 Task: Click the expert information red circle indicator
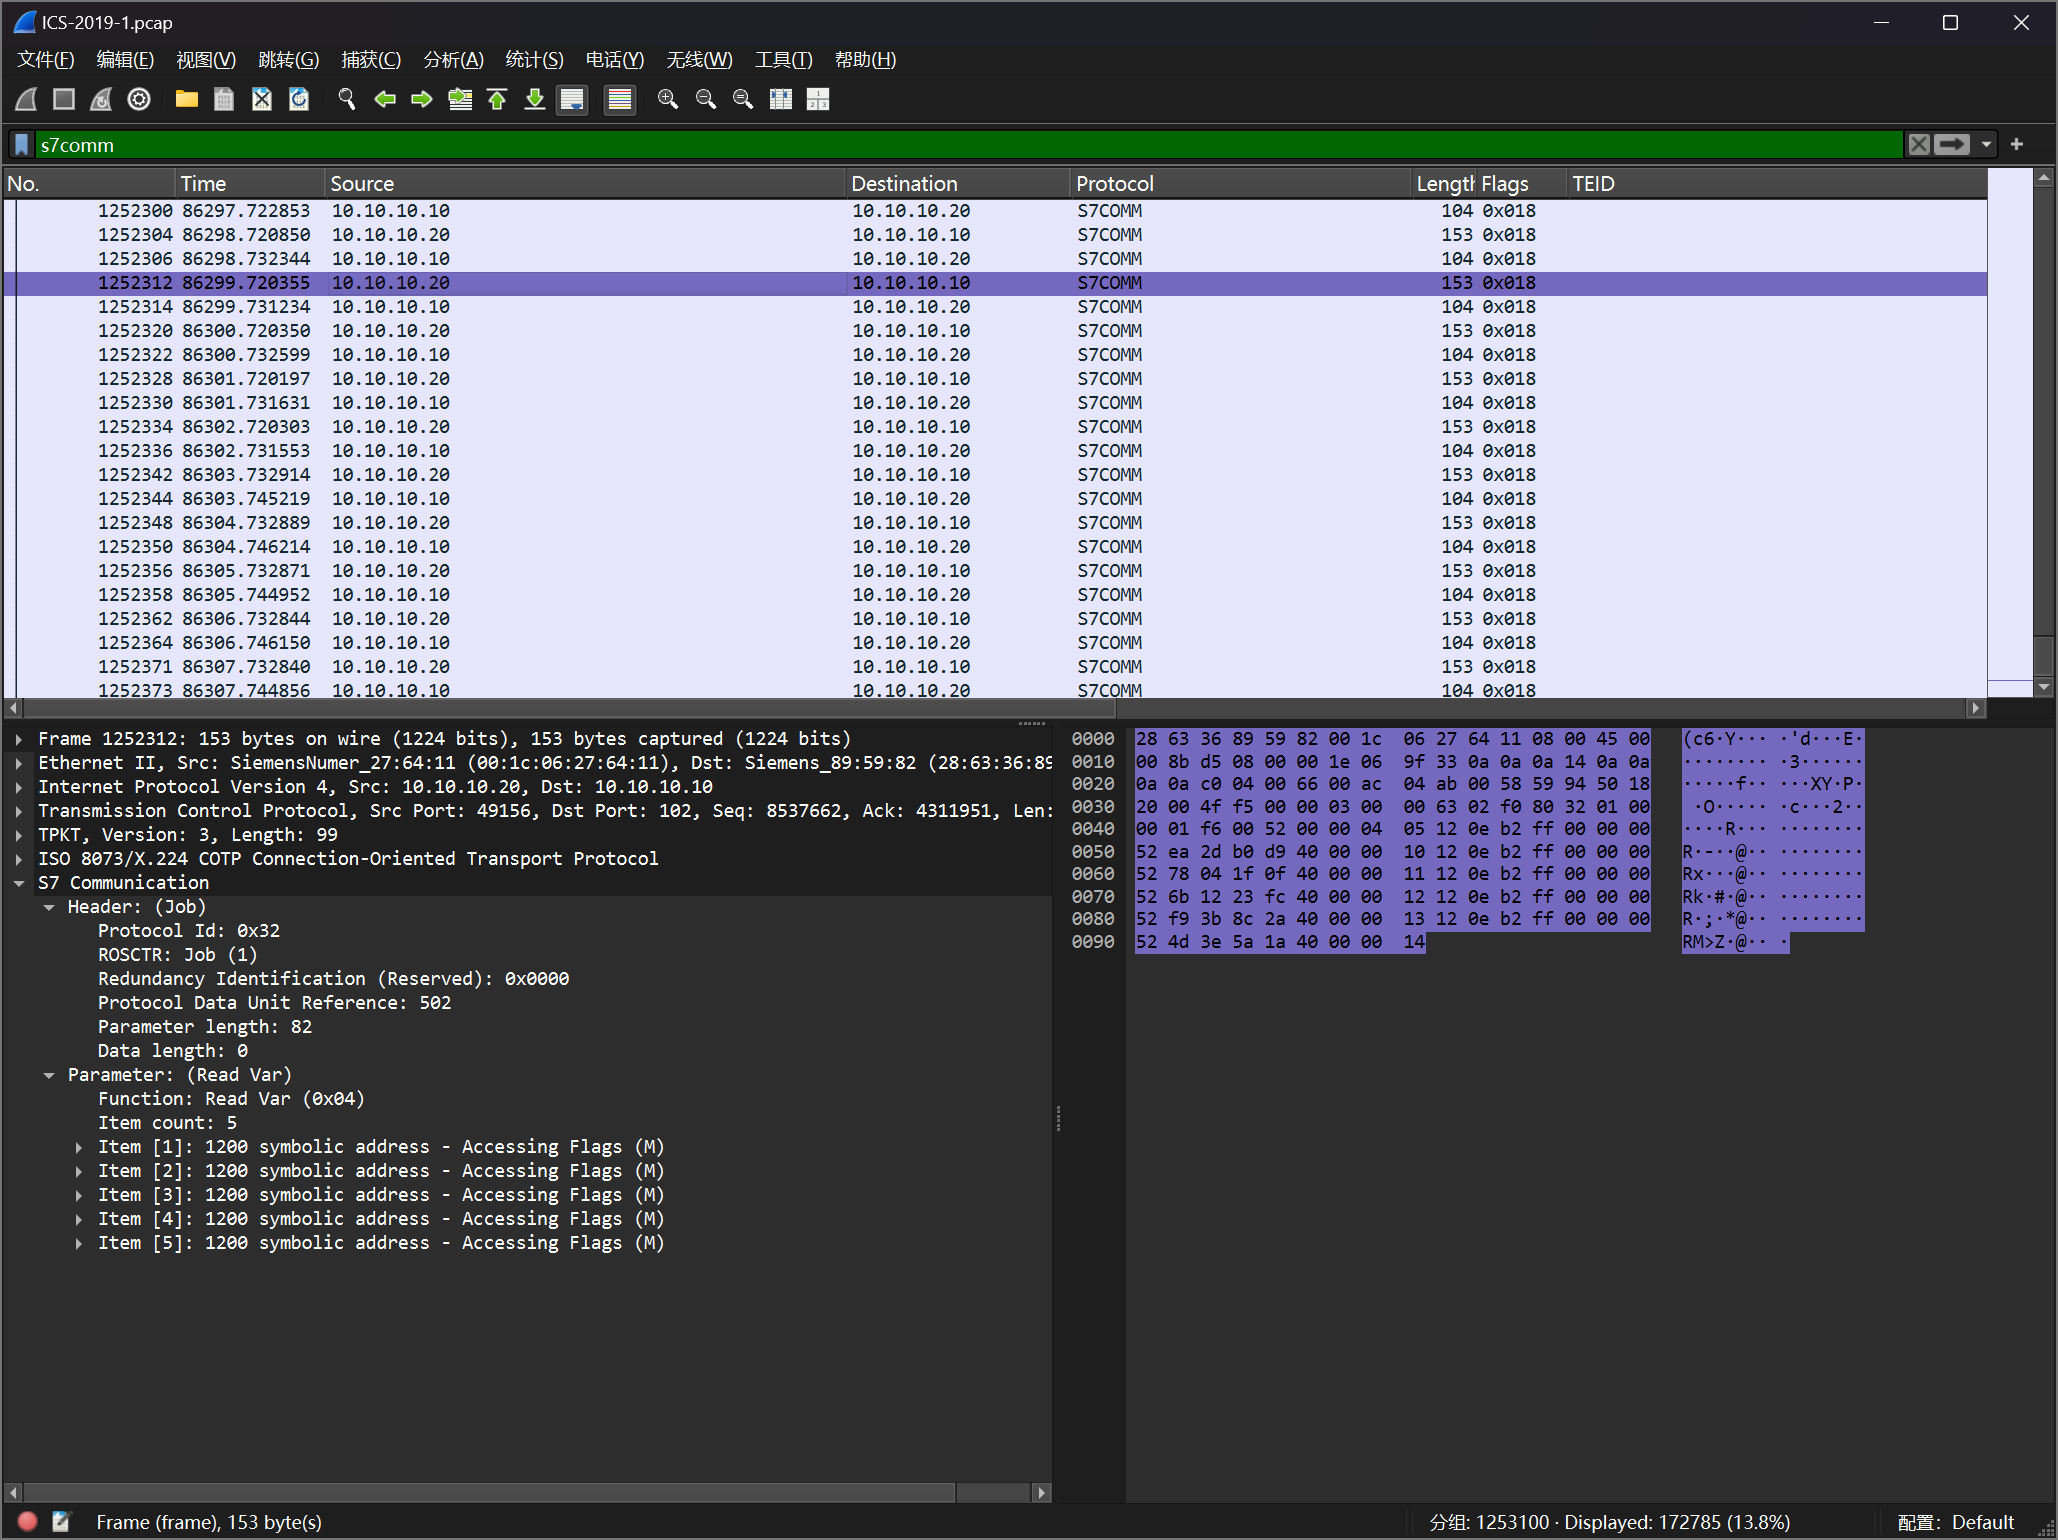click(27, 1522)
